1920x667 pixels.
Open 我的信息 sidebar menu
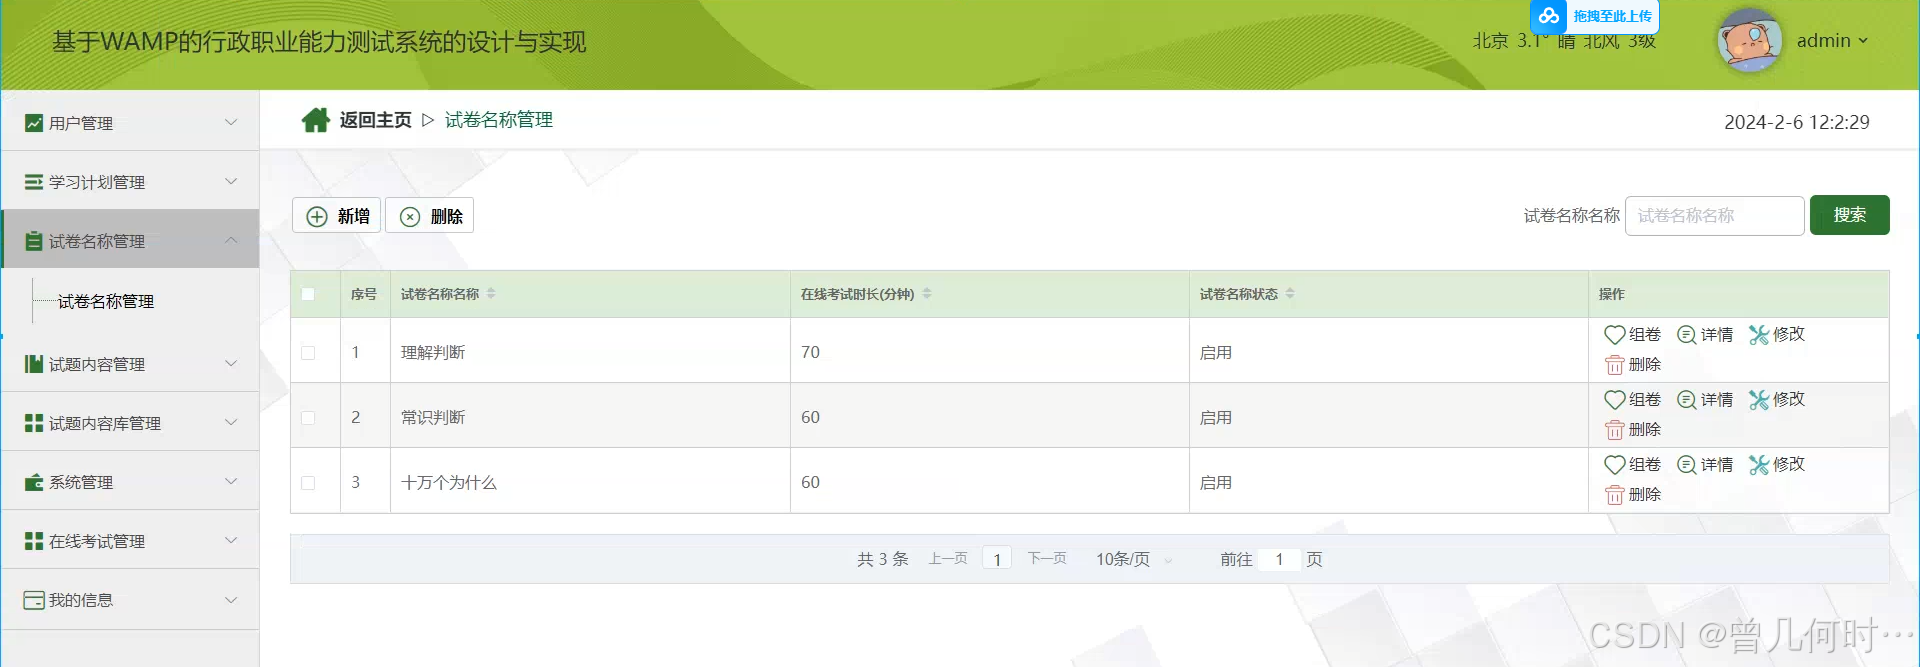coord(130,599)
